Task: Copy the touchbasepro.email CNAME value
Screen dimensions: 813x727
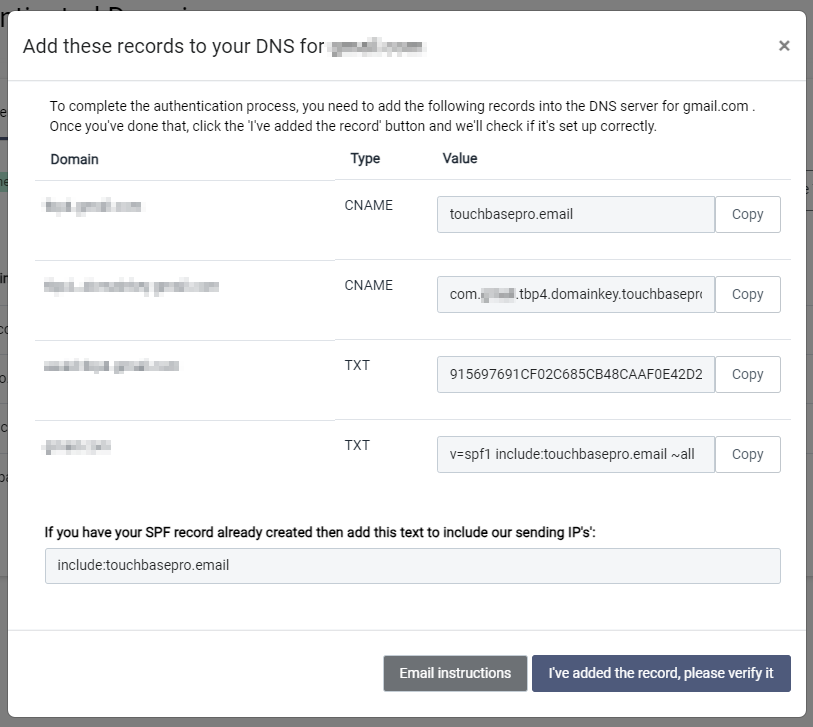Action: coord(748,214)
